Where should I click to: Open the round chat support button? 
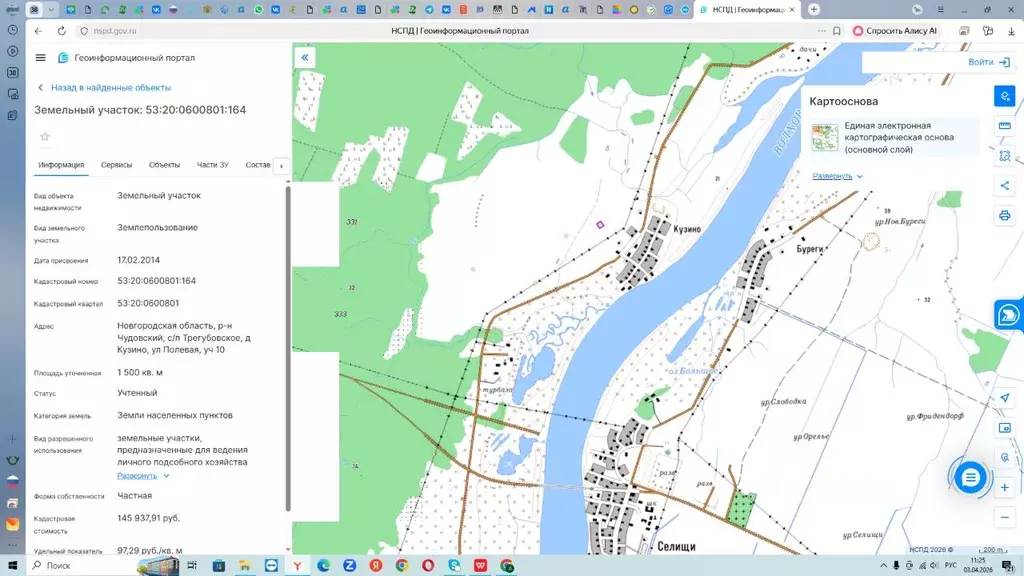(969, 478)
